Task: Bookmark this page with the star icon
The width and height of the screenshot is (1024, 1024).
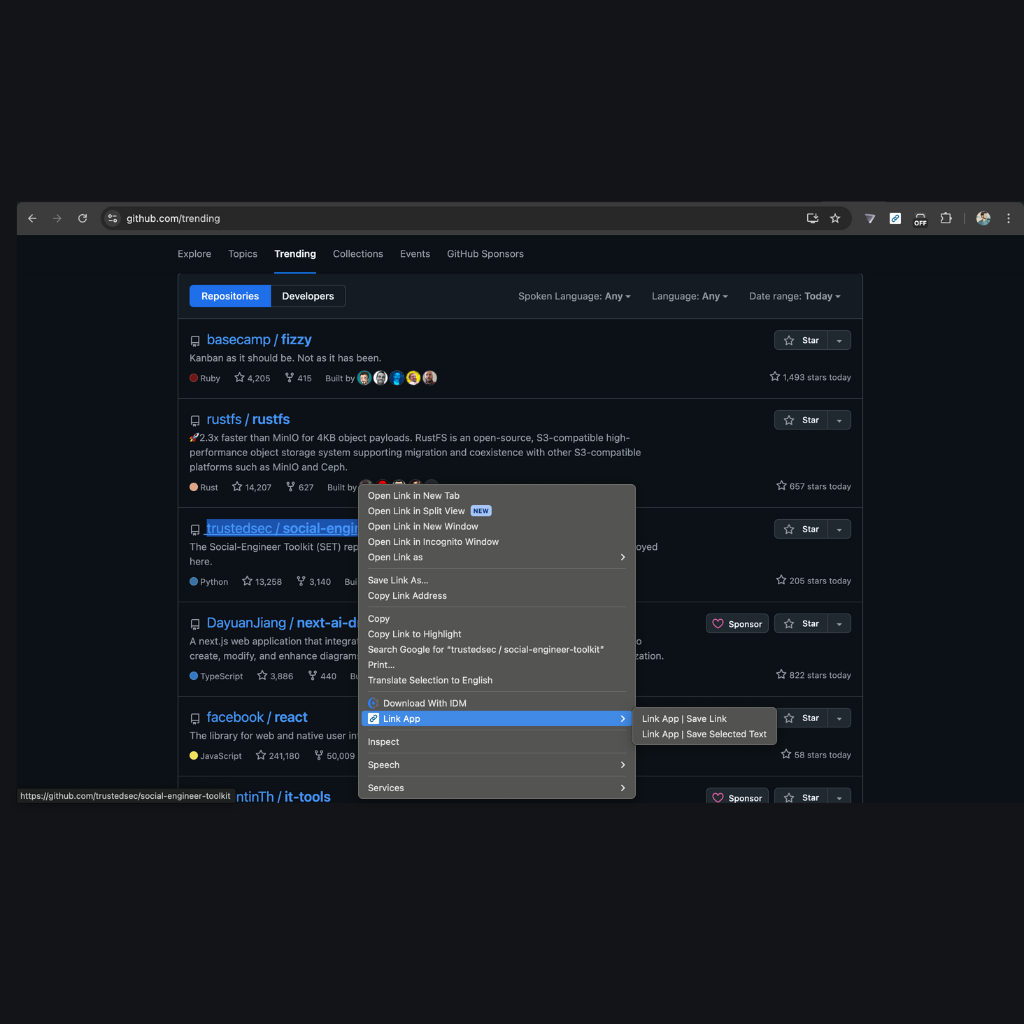Action: tap(835, 218)
